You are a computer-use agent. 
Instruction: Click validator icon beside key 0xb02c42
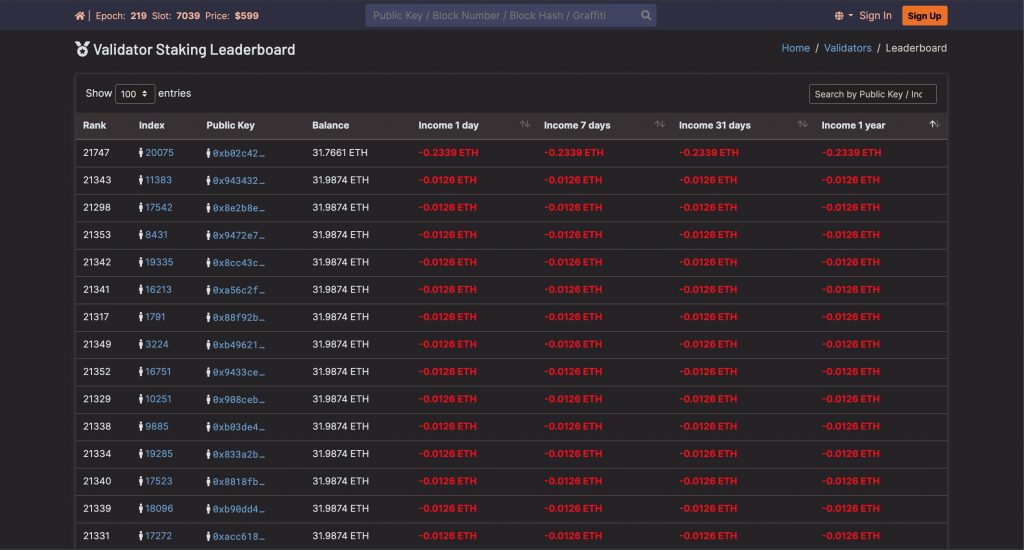point(208,154)
